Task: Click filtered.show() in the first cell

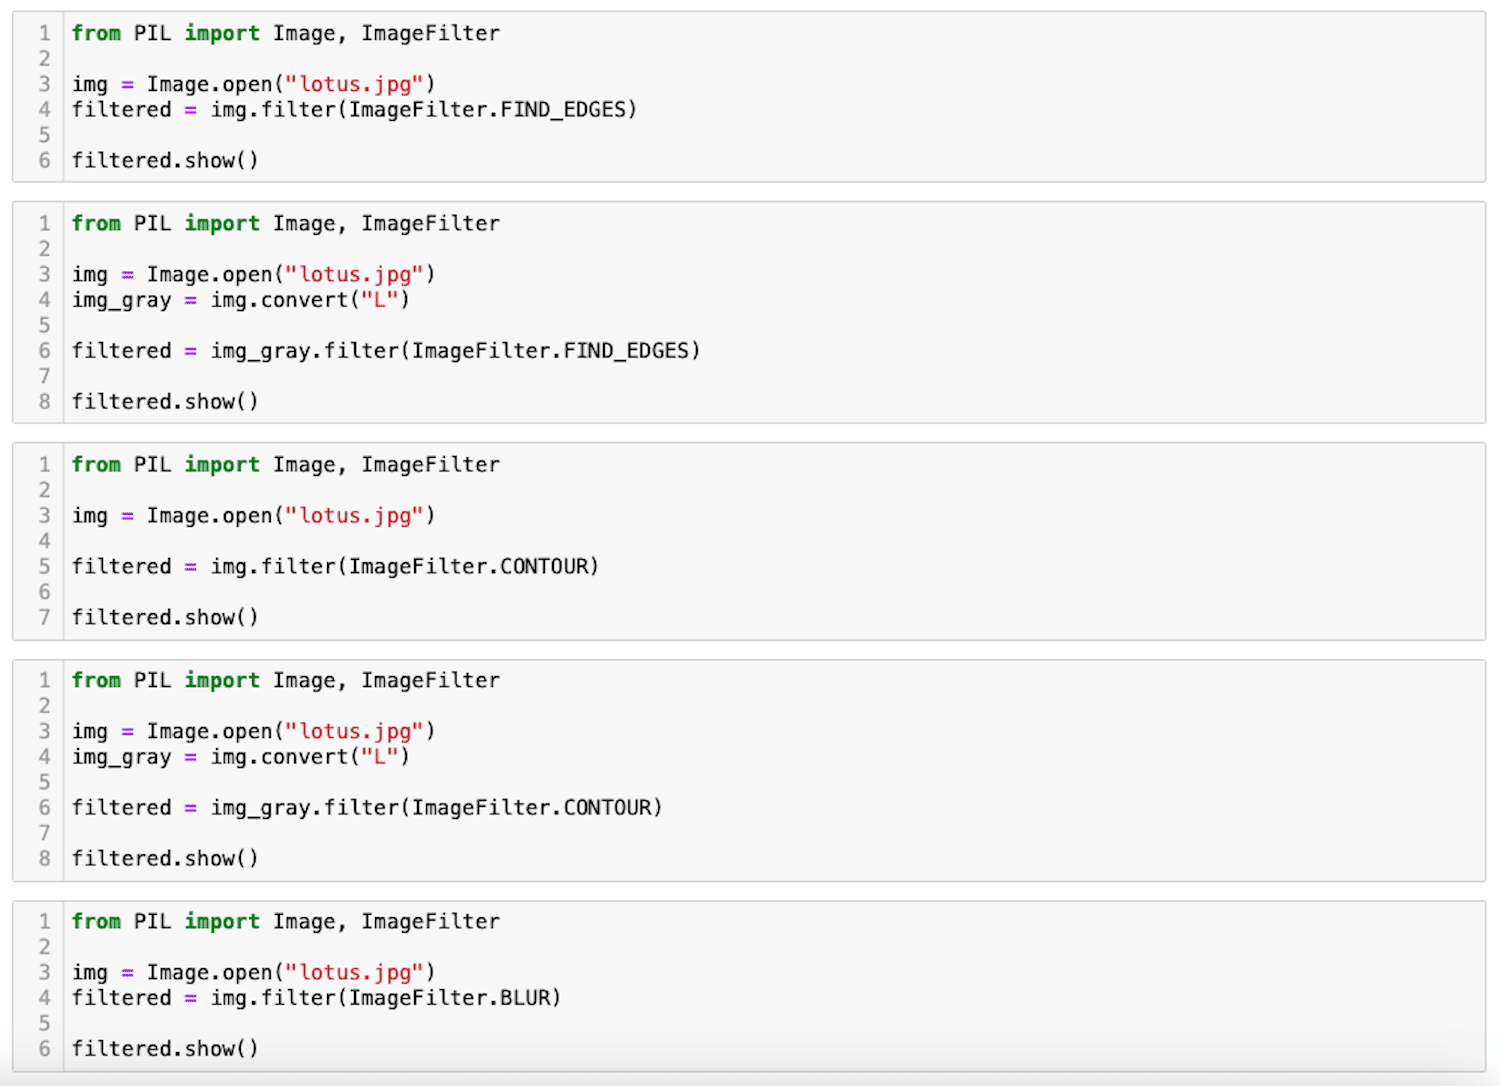Action: click(165, 161)
